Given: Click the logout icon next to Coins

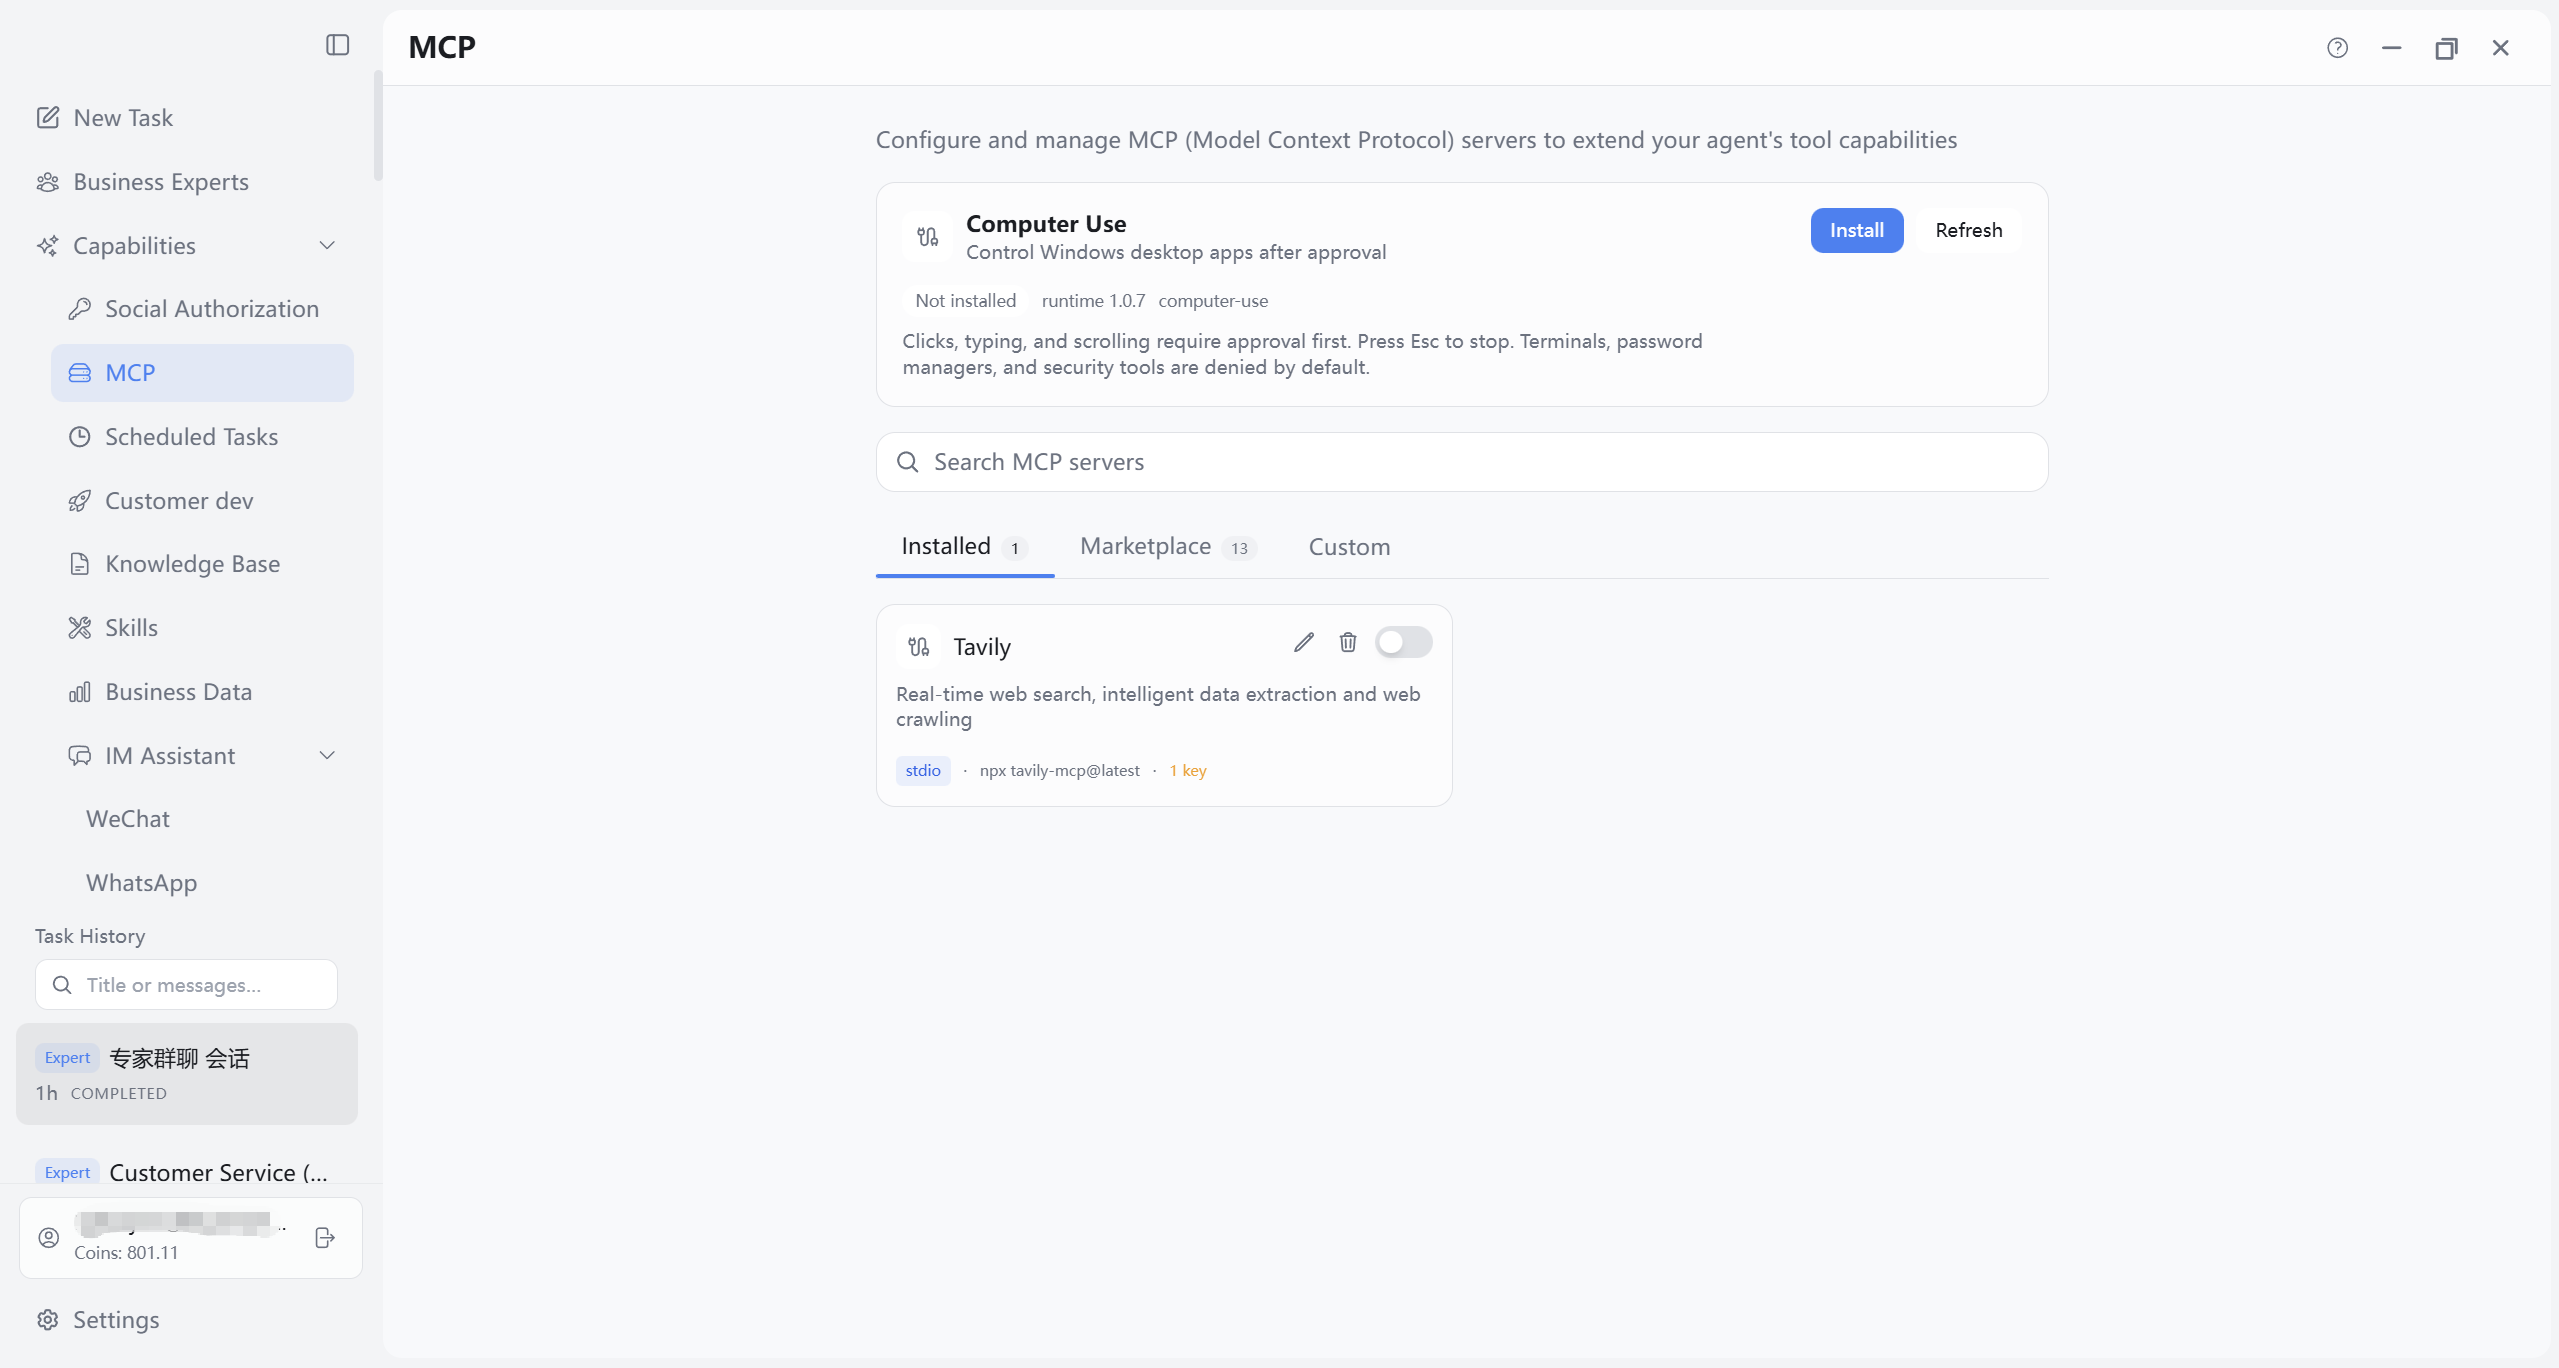Looking at the screenshot, I should [325, 1238].
